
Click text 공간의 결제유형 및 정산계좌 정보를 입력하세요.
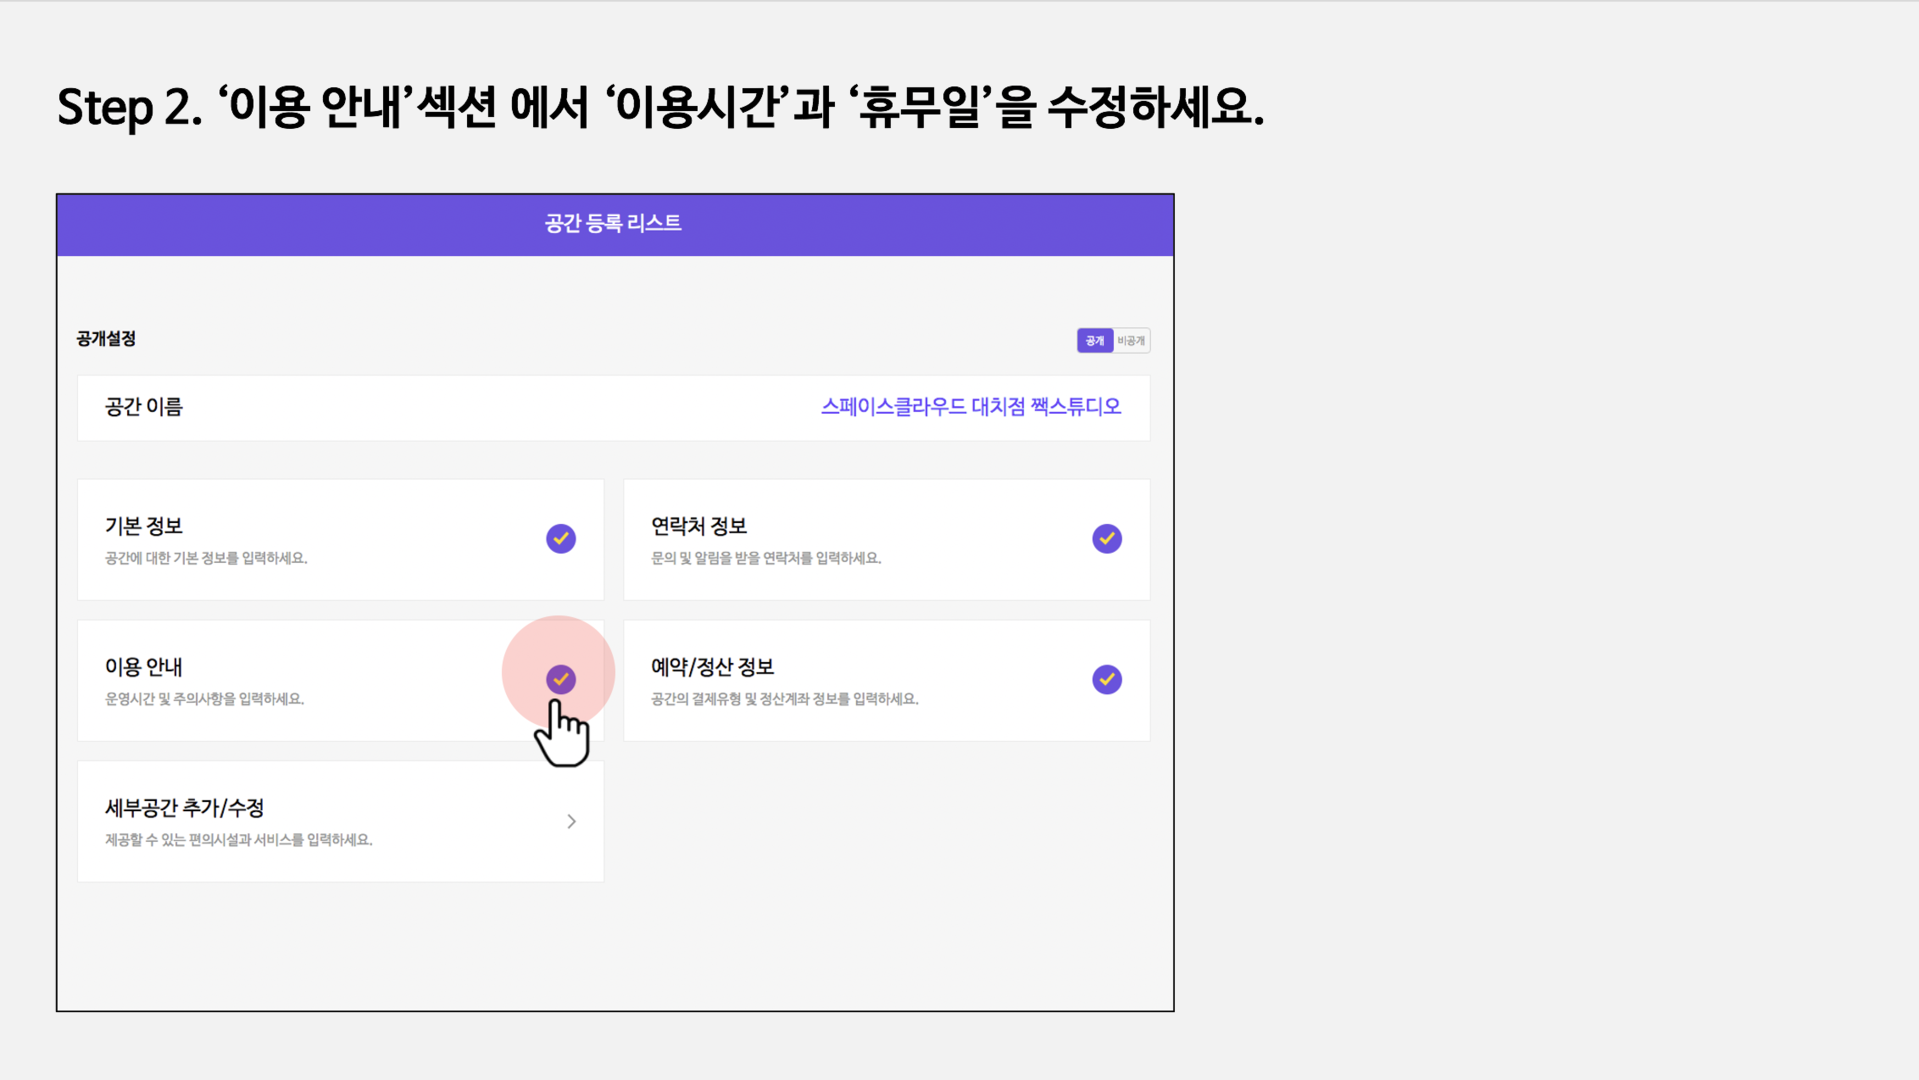coord(785,699)
